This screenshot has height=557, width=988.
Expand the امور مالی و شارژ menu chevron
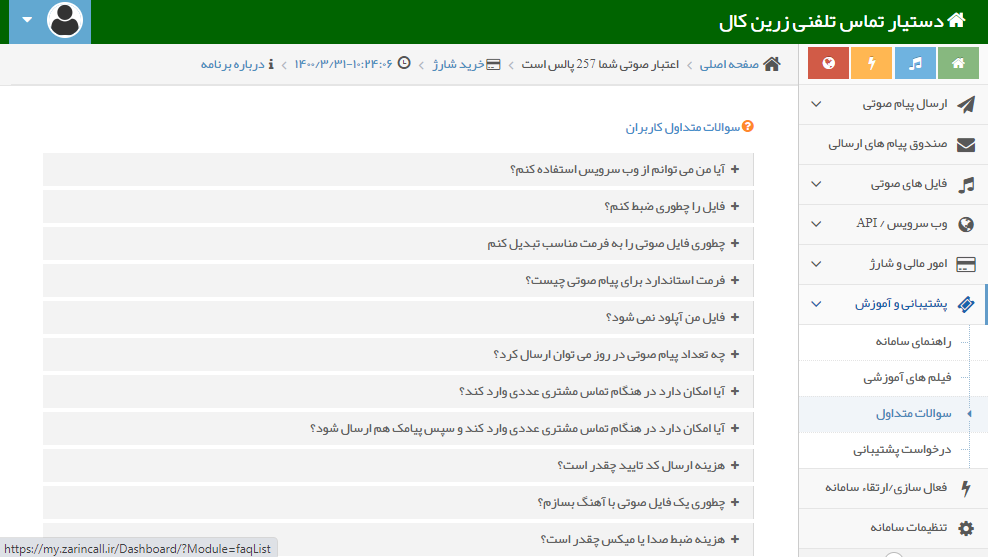coord(816,264)
